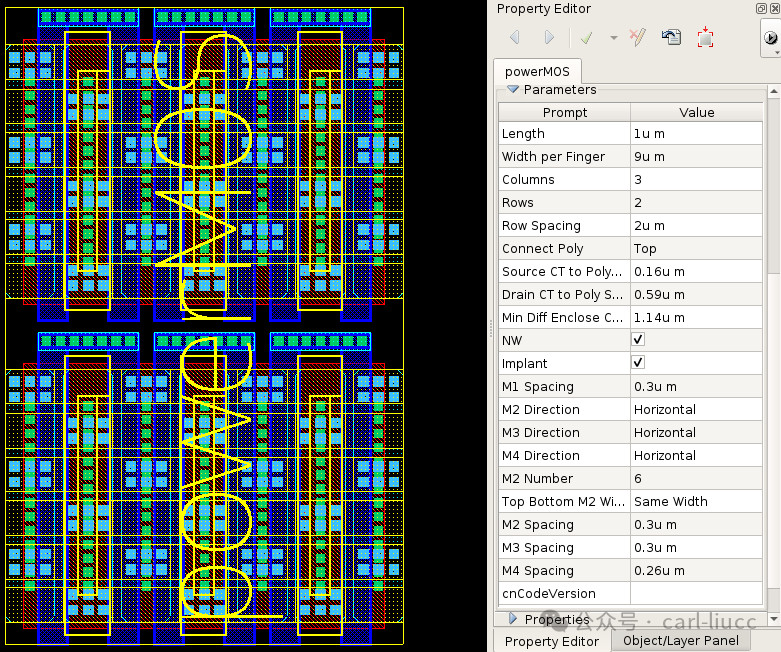This screenshot has width=781, height=652.
Task: Toggle the NW checkbox
Action: (638, 339)
